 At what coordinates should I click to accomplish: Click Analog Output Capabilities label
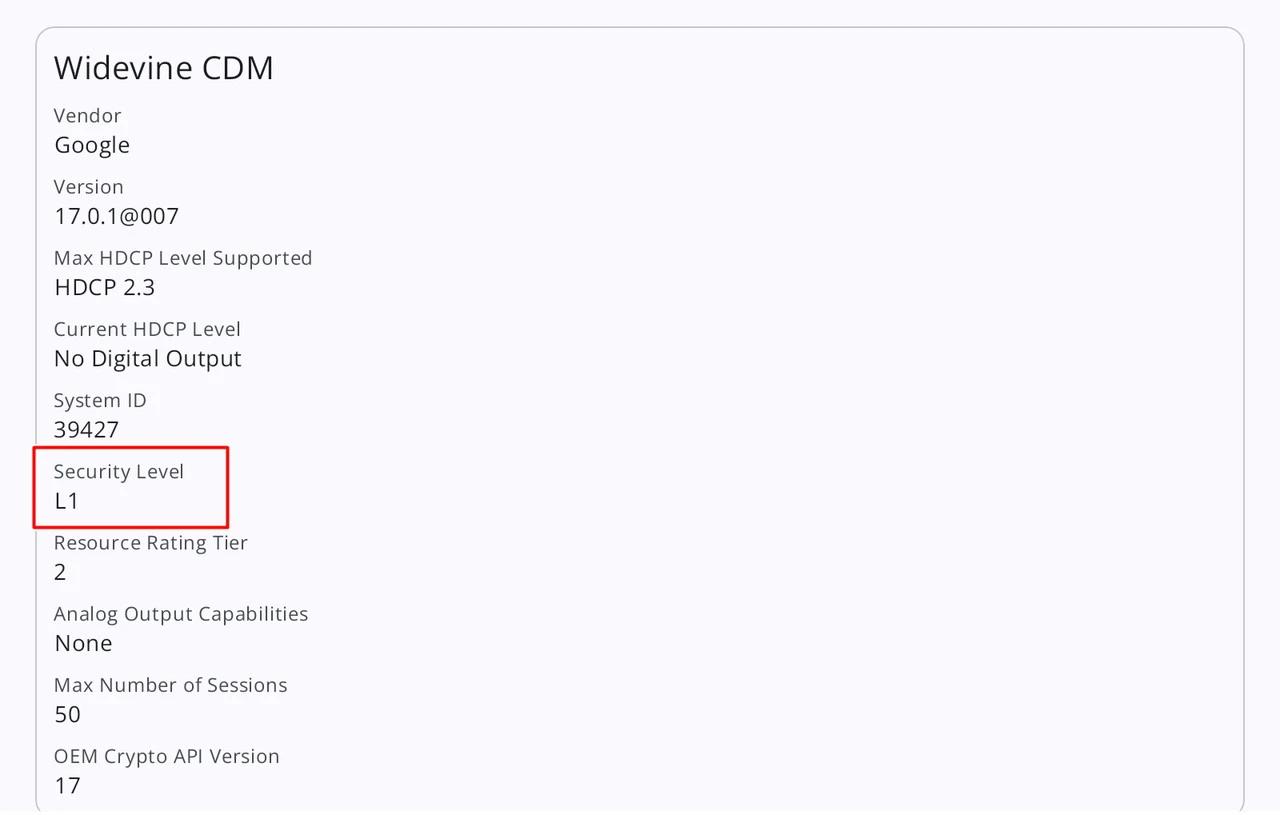click(181, 614)
